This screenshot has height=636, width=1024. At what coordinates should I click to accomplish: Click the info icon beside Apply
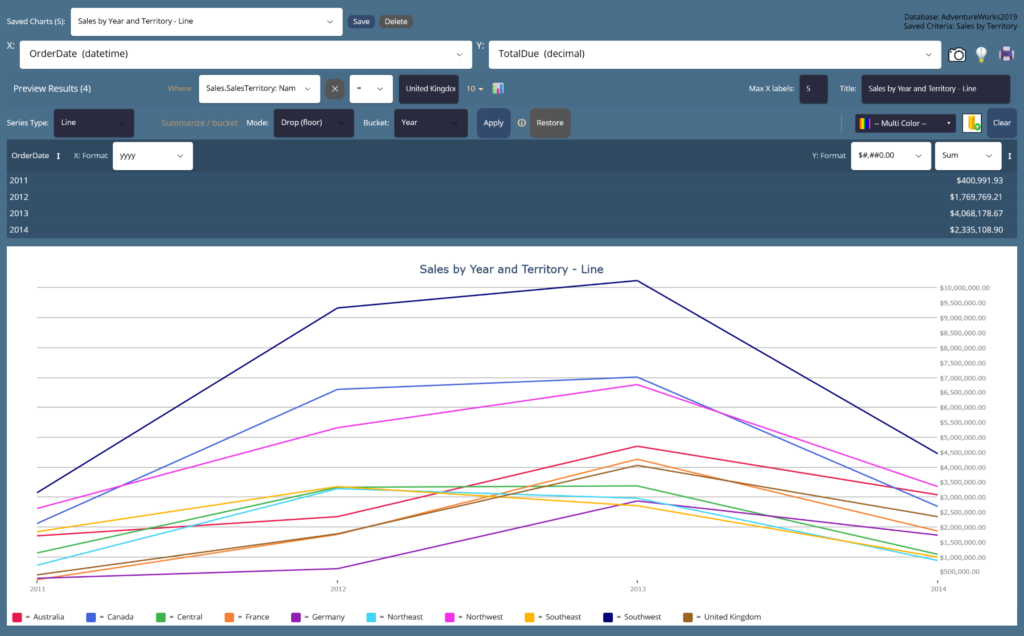[522, 123]
